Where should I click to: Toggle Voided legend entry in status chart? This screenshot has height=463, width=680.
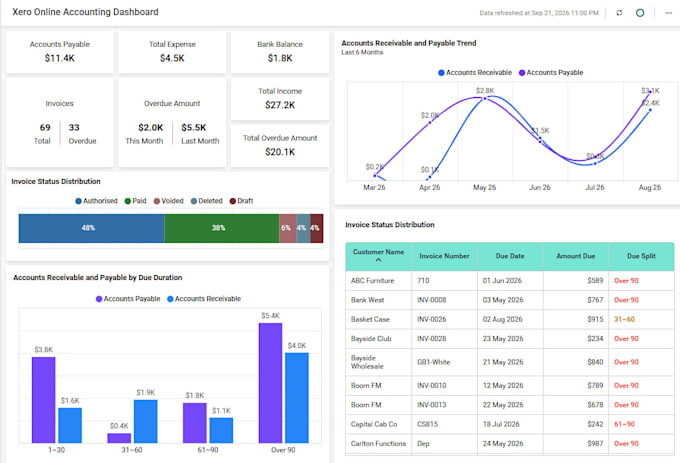point(169,201)
